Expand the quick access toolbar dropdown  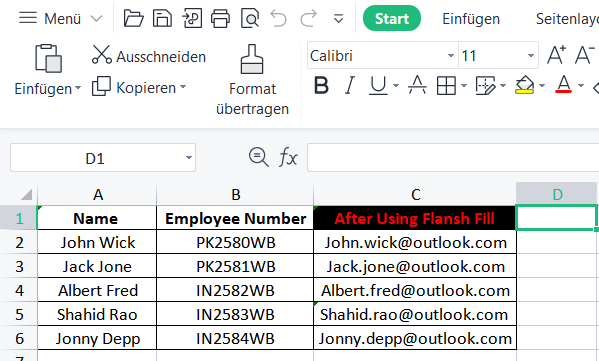[x=338, y=19]
